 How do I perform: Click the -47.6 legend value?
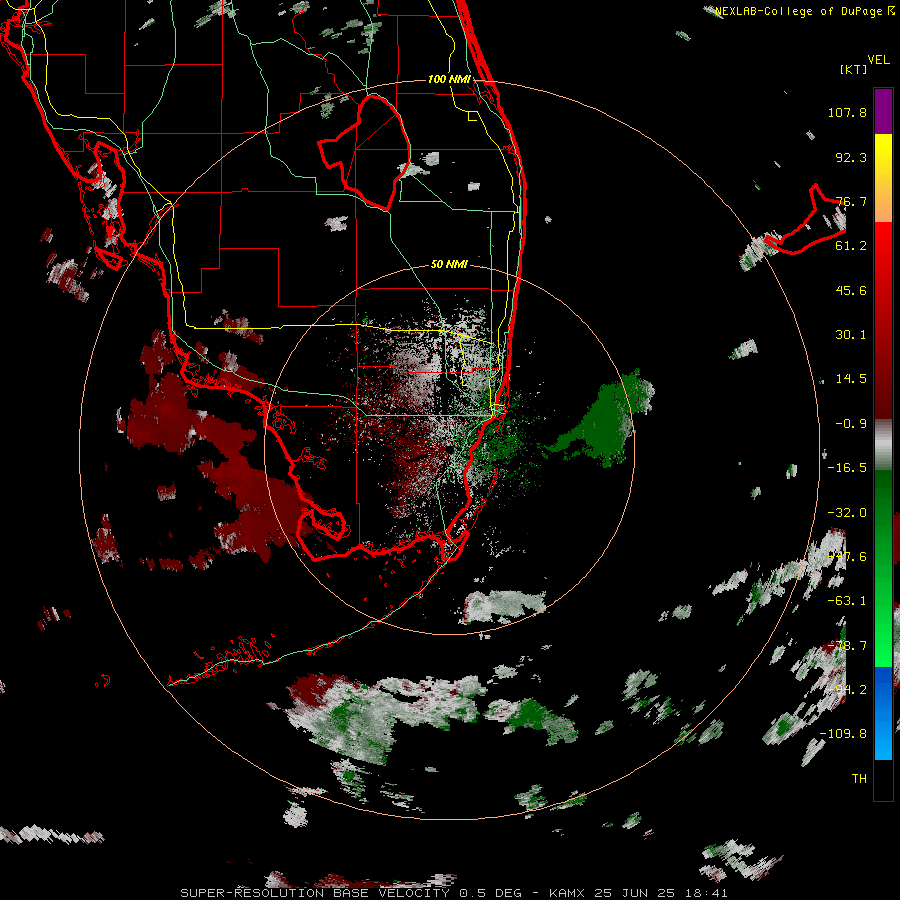click(847, 557)
